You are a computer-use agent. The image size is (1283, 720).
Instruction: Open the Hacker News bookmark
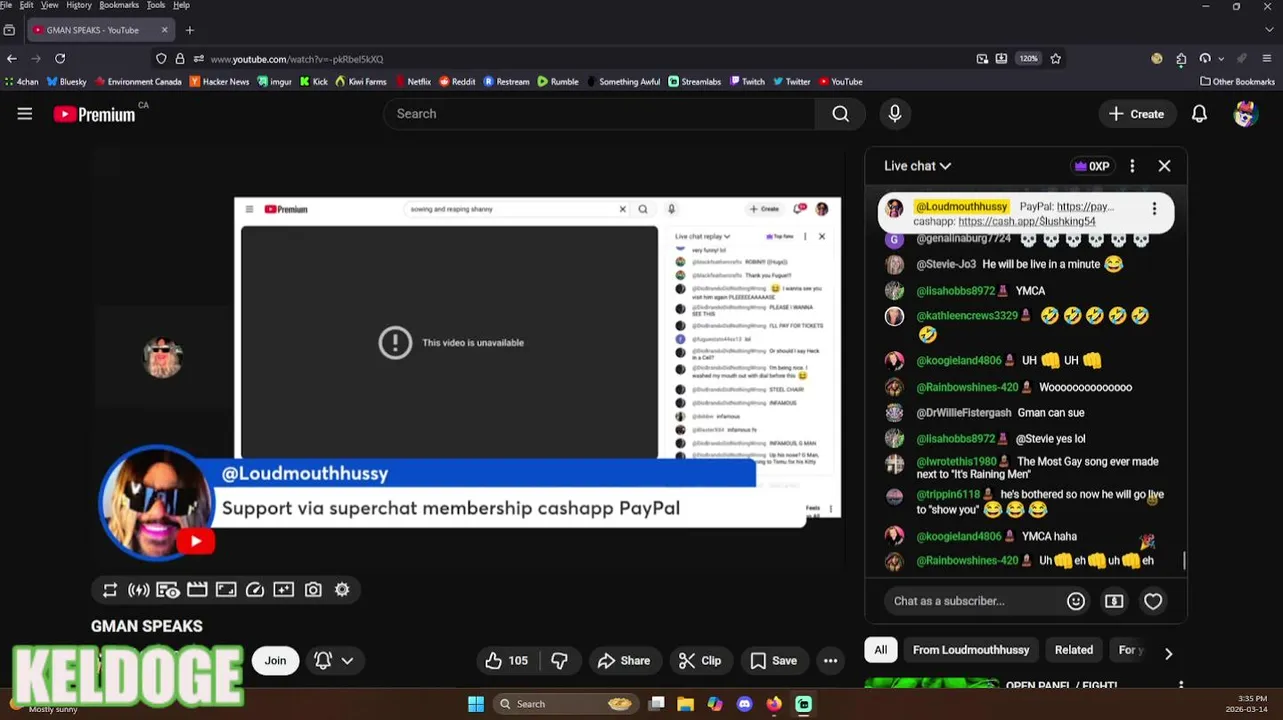(219, 82)
